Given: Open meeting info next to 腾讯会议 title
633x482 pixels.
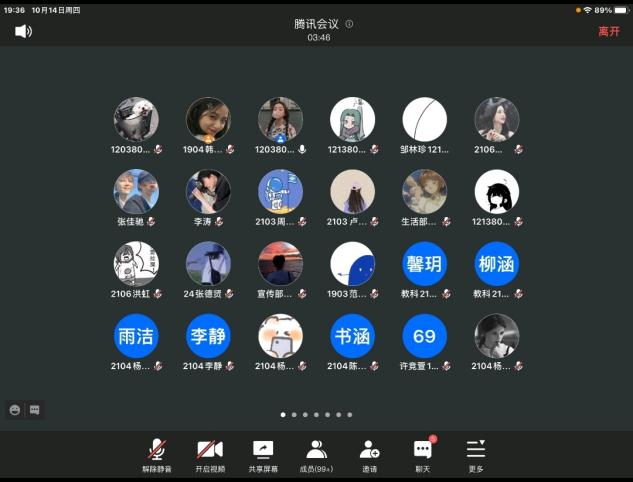Looking at the screenshot, I should click(x=349, y=24).
